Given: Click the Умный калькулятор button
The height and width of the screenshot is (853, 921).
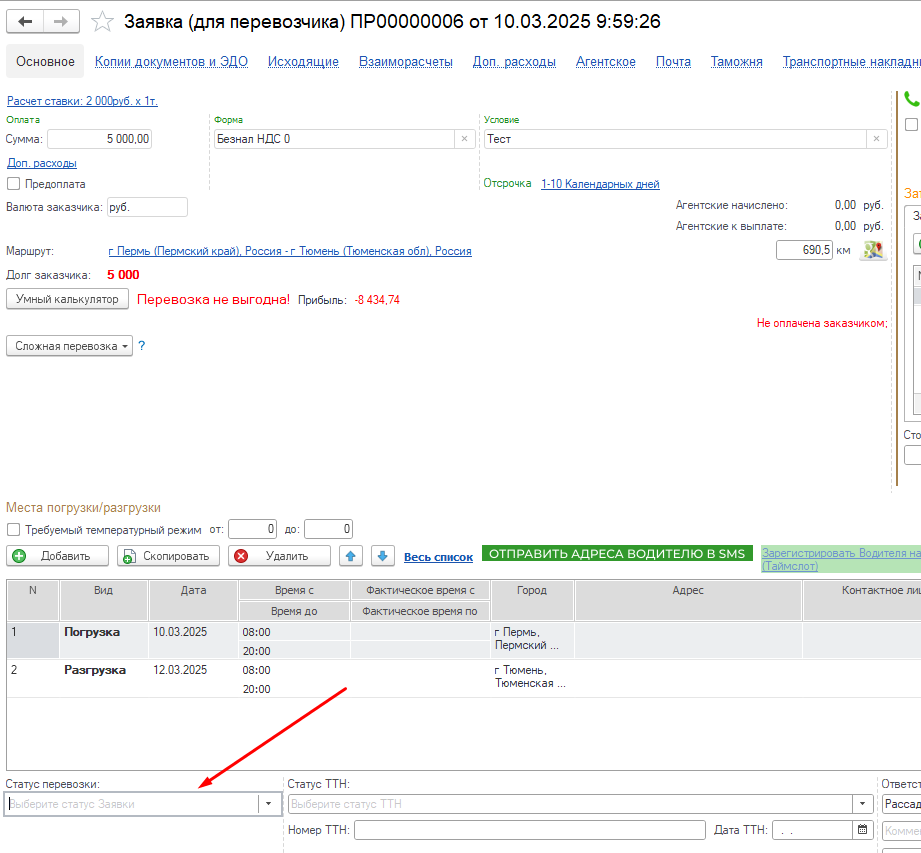Looking at the screenshot, I should click(x=68, y=299).
